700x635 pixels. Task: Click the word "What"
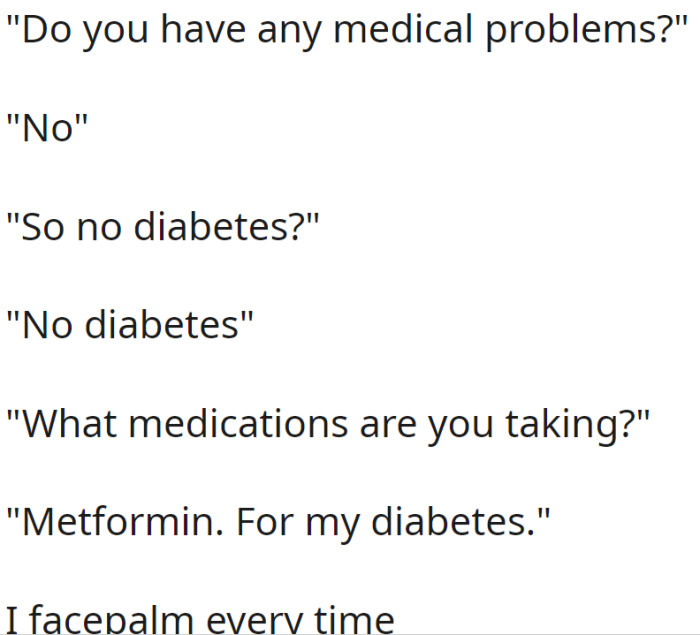[x=70, y=422]
